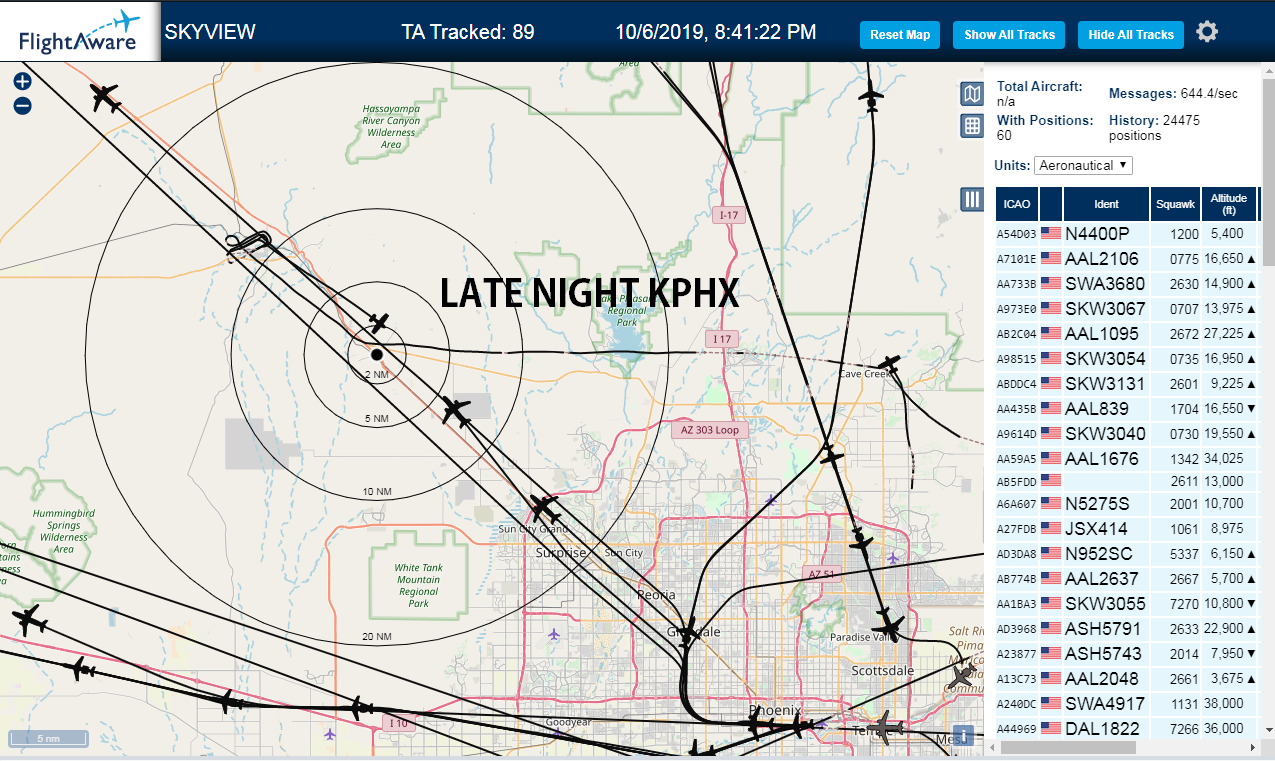Click the SKYVIEW title text
Viewport: 1275px width, 761px height.
(210, 32)
